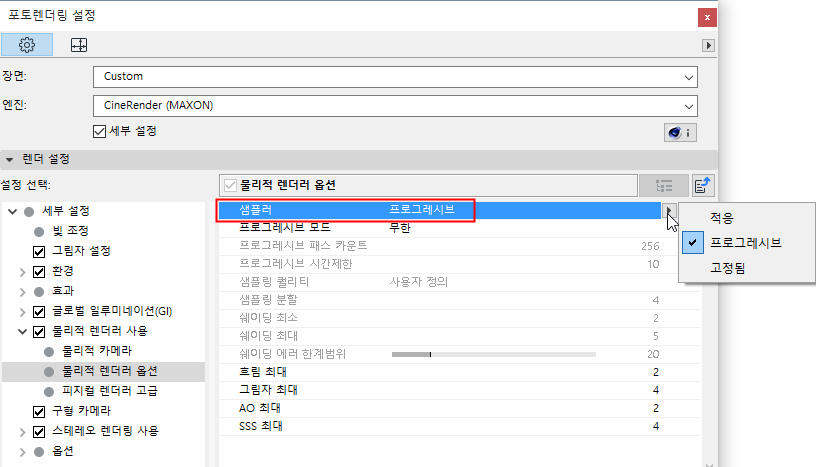Toggle the 물리적 렌더러 옵션 header checkbox
The image size is (816, 467).
click(230, 185)
